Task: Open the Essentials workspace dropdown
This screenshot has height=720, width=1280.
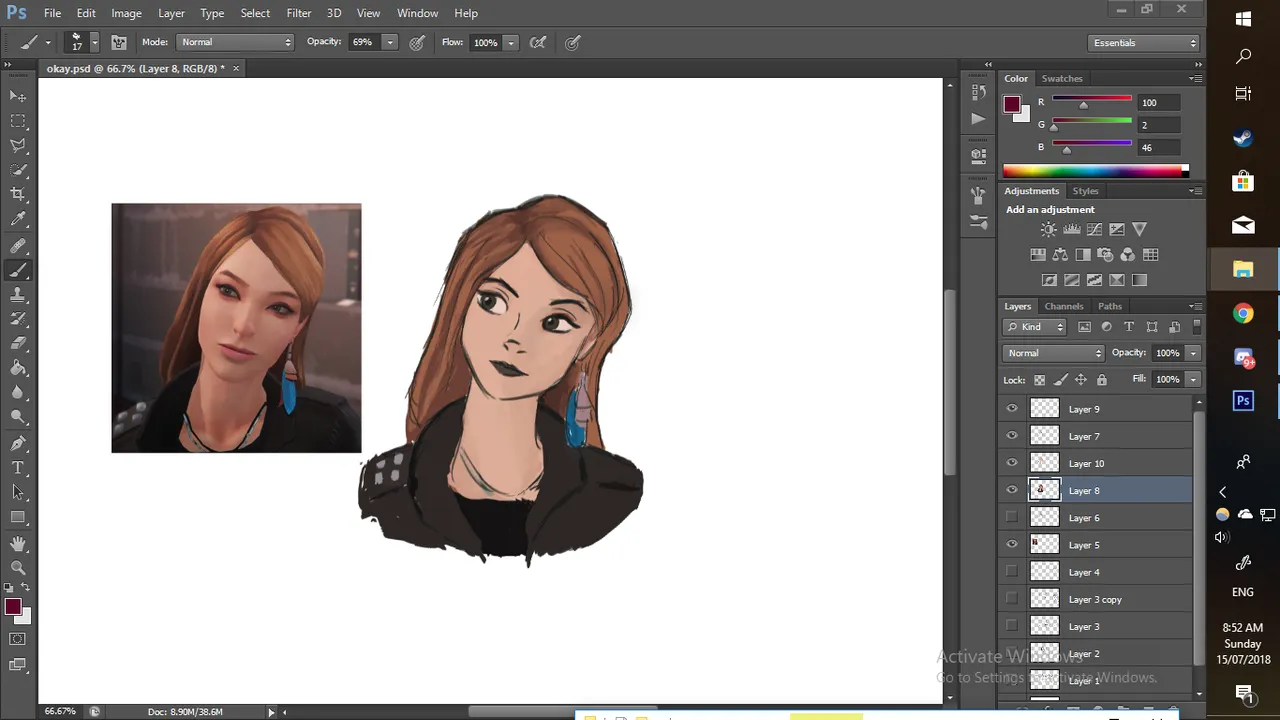Action: [x=1144, y=43]
